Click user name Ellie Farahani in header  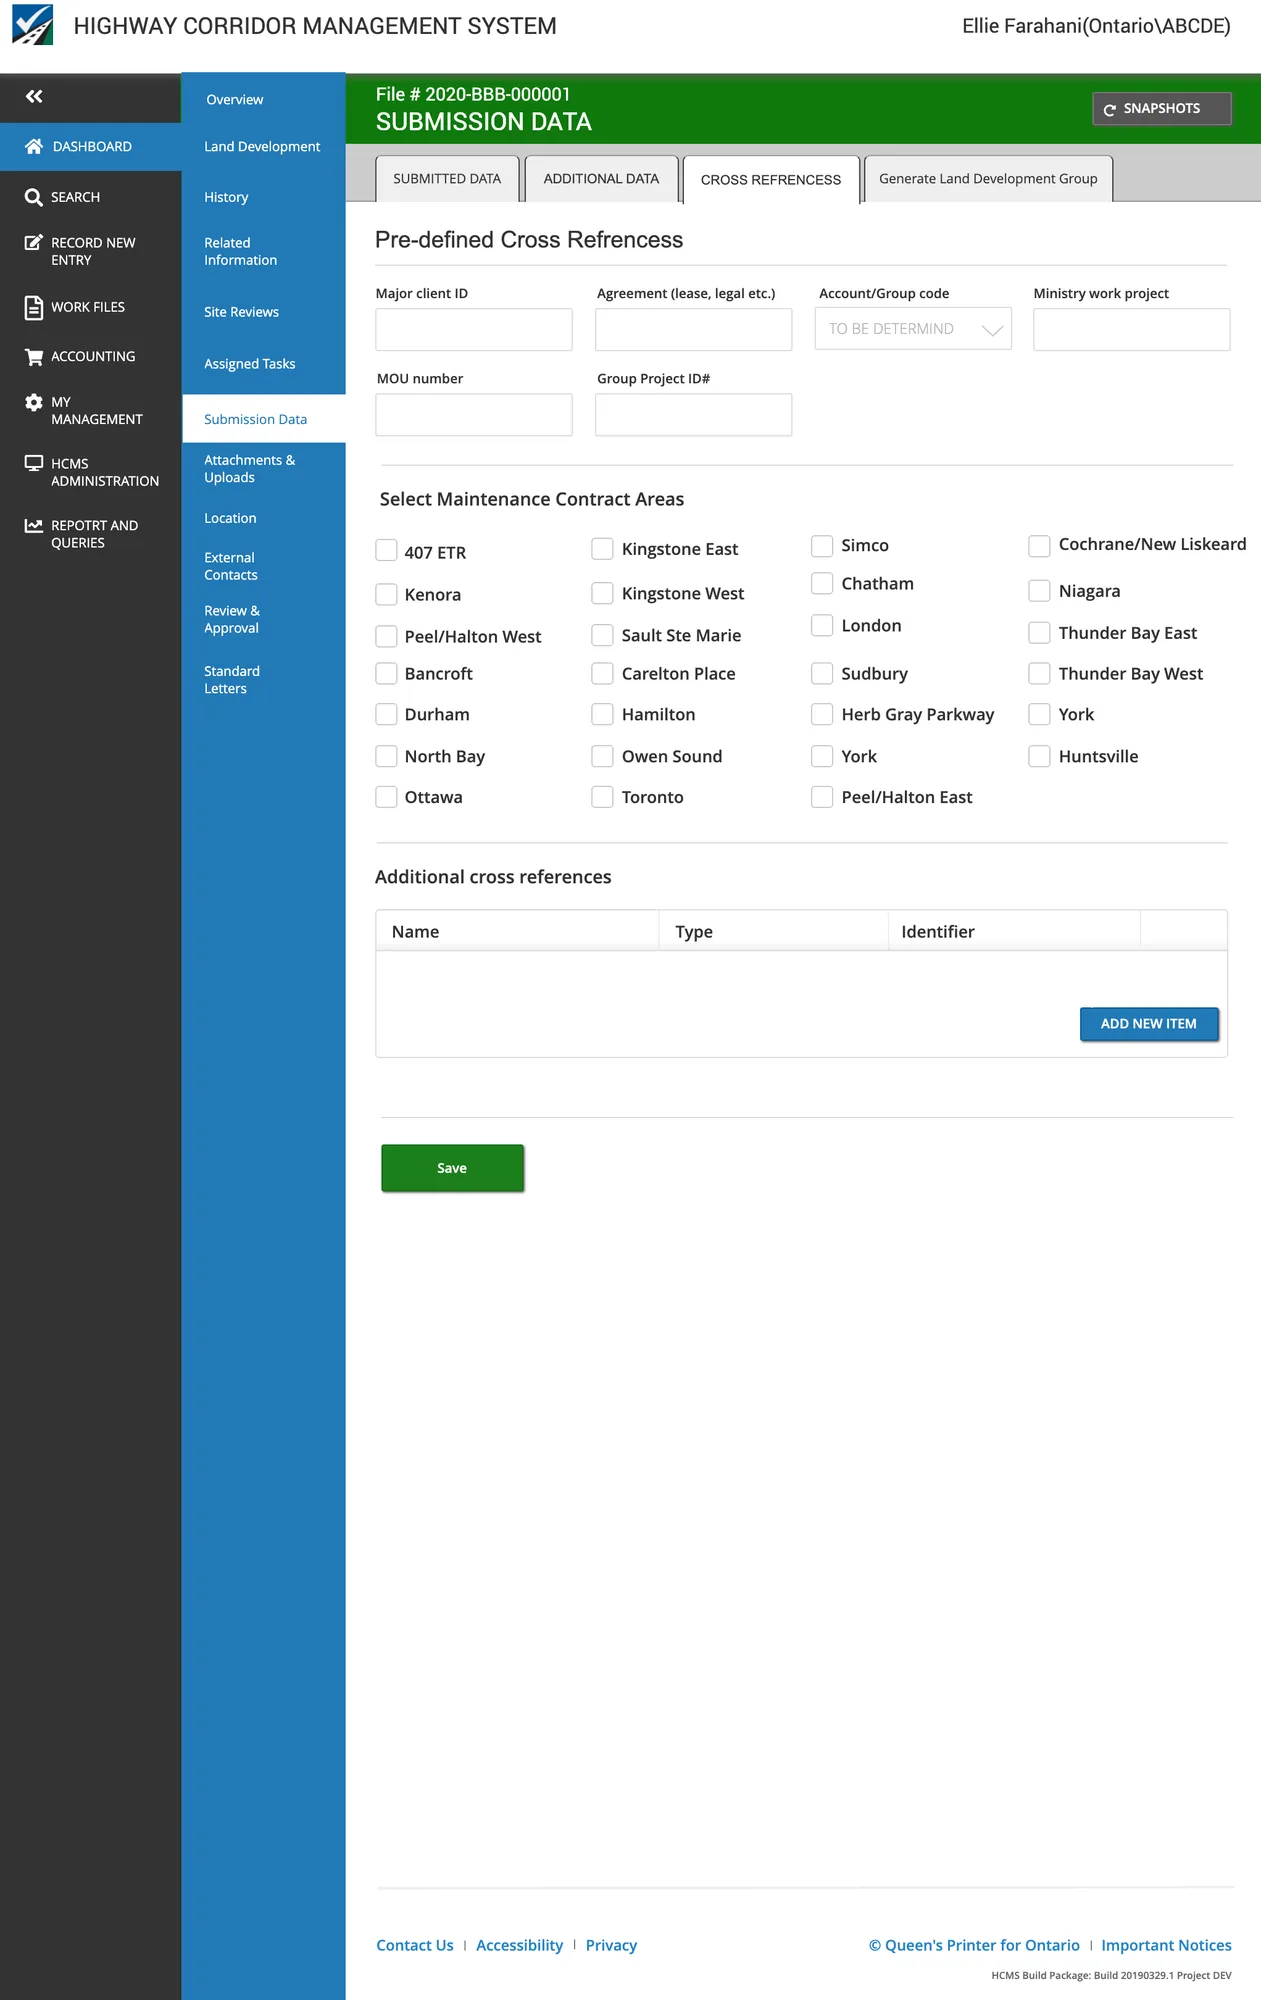click(x=1096, y=26)
